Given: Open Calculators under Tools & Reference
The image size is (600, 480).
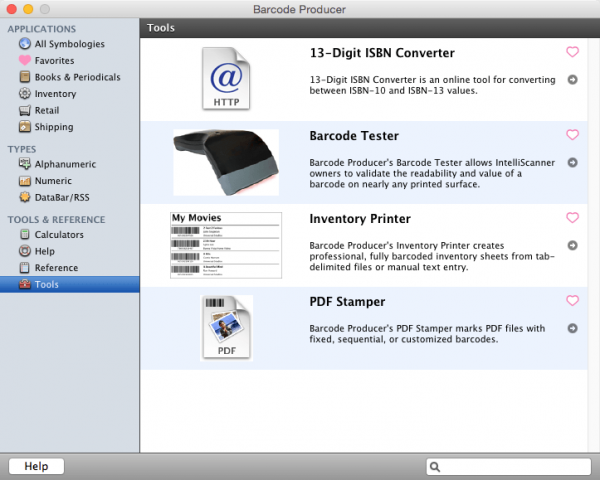Looking at the screenshot, I should pyautogui.click(x=70, y=234).
